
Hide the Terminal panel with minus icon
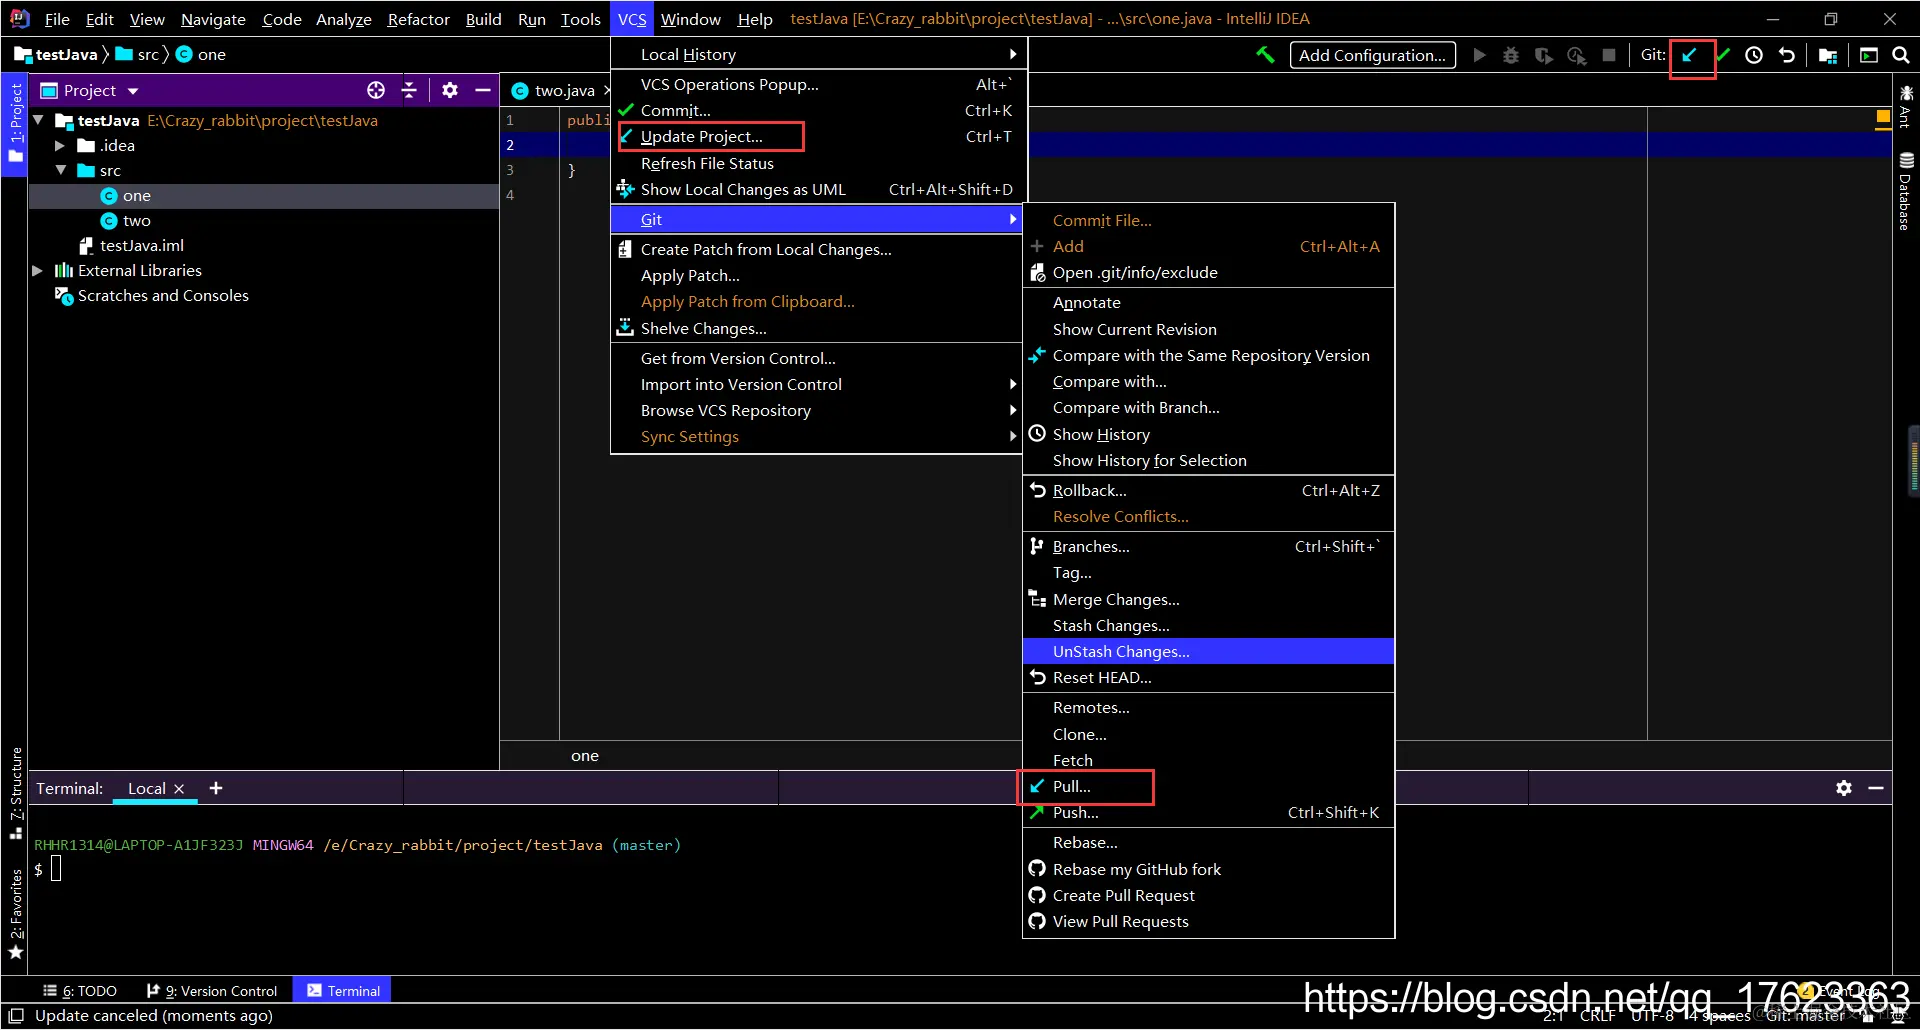tap(1876, 788)
